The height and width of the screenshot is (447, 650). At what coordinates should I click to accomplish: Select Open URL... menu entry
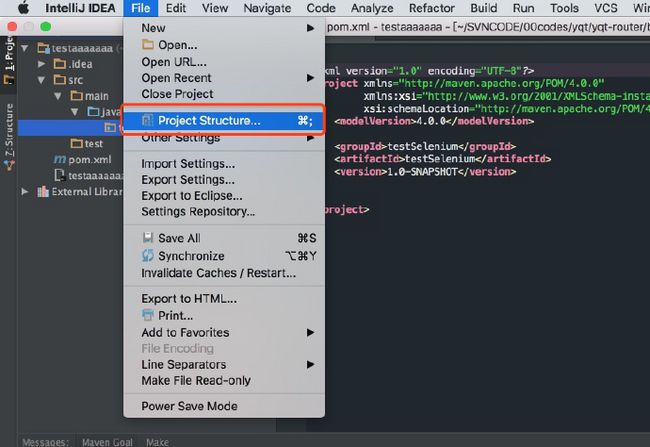pyautogui.click(x=224, y=62)
